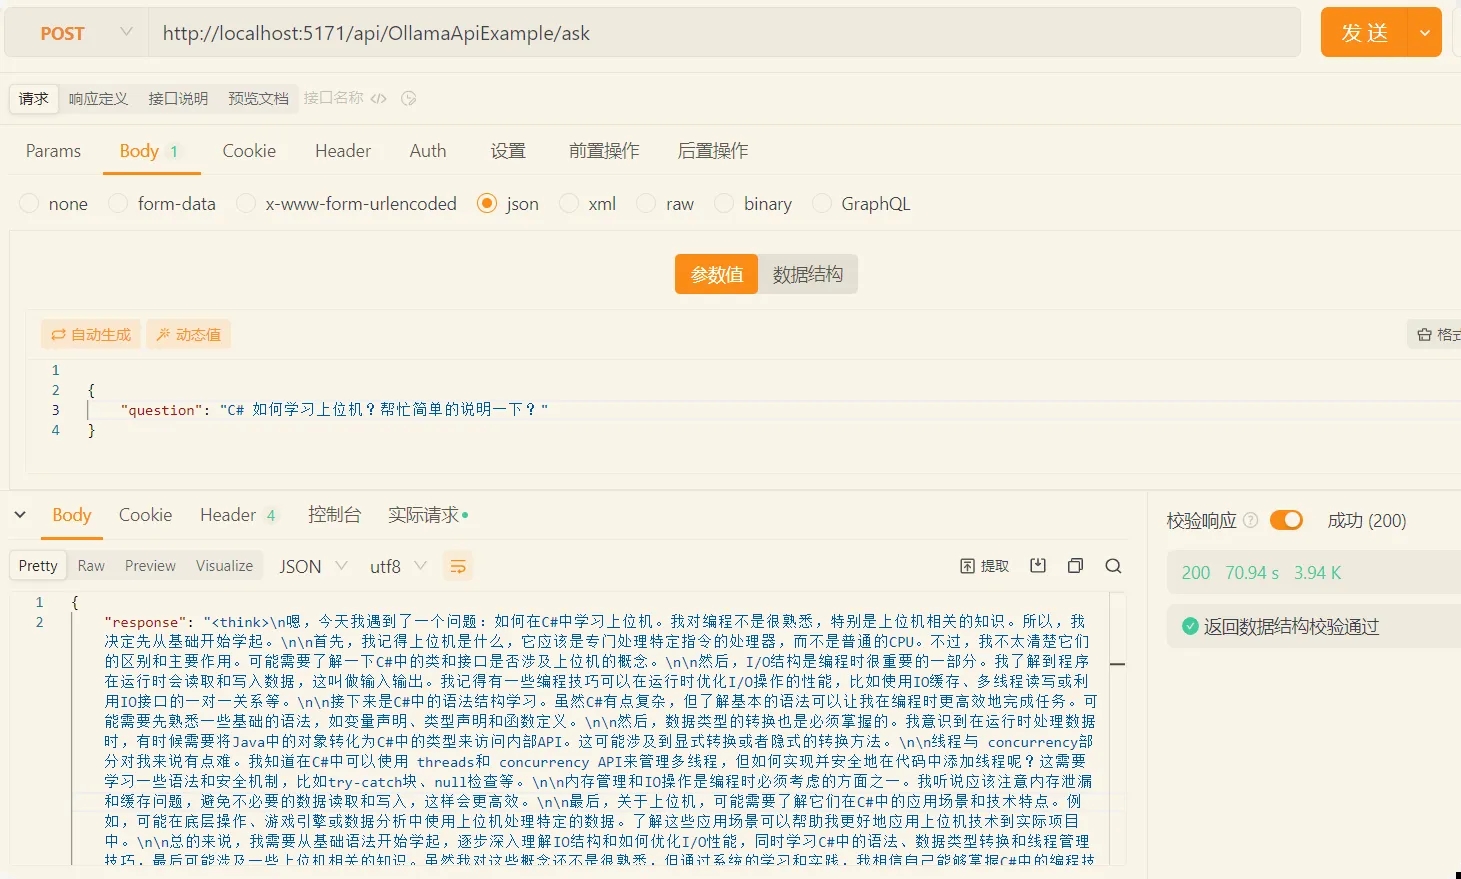Click the circular icon after 接口名称
This screenshot has height=879, width=1461.
click(x=408, y=98)
